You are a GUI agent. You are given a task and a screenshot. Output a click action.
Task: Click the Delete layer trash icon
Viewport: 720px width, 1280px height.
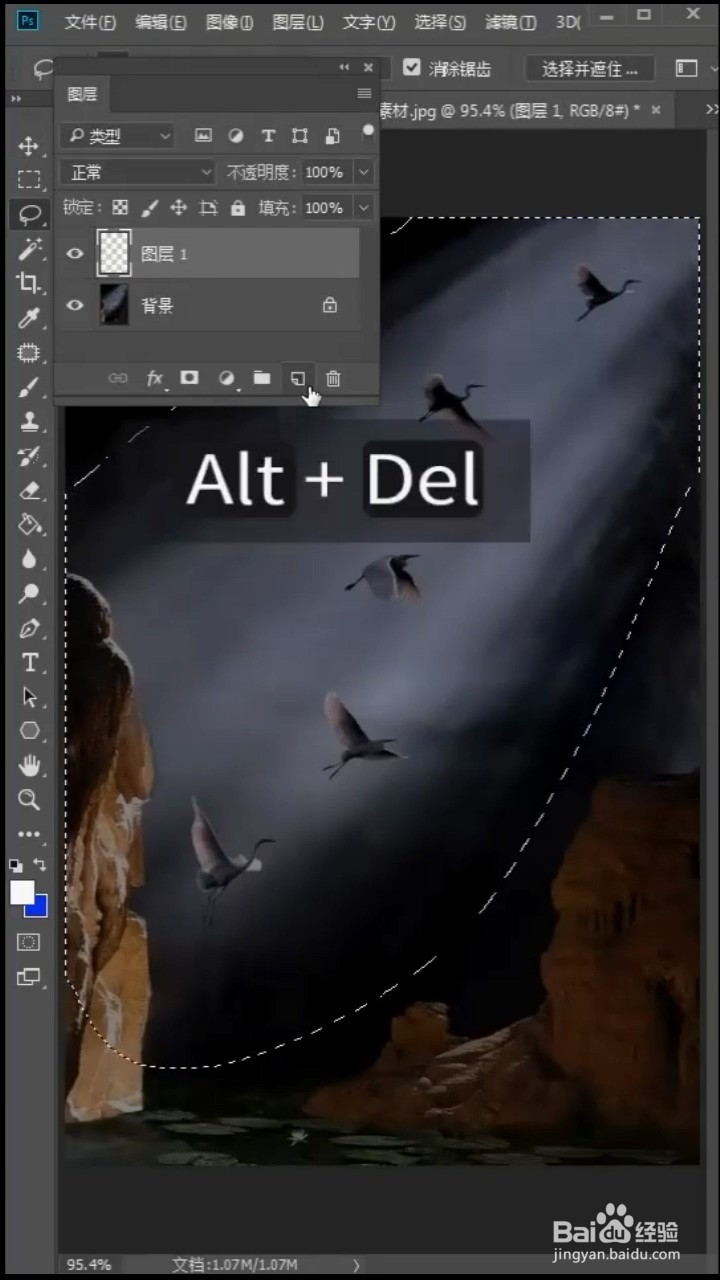[333, 378]
